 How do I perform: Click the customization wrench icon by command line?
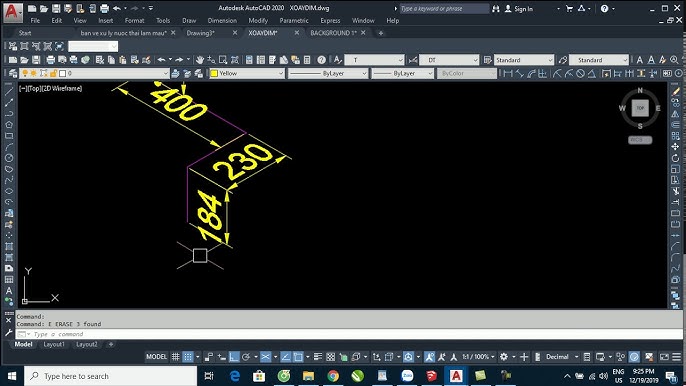(8, 333)
